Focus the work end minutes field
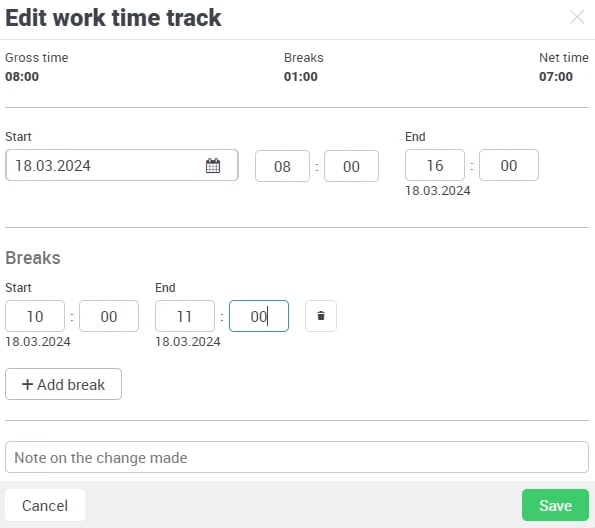This screenshot has width=595, height=528. tap(509, 165)
